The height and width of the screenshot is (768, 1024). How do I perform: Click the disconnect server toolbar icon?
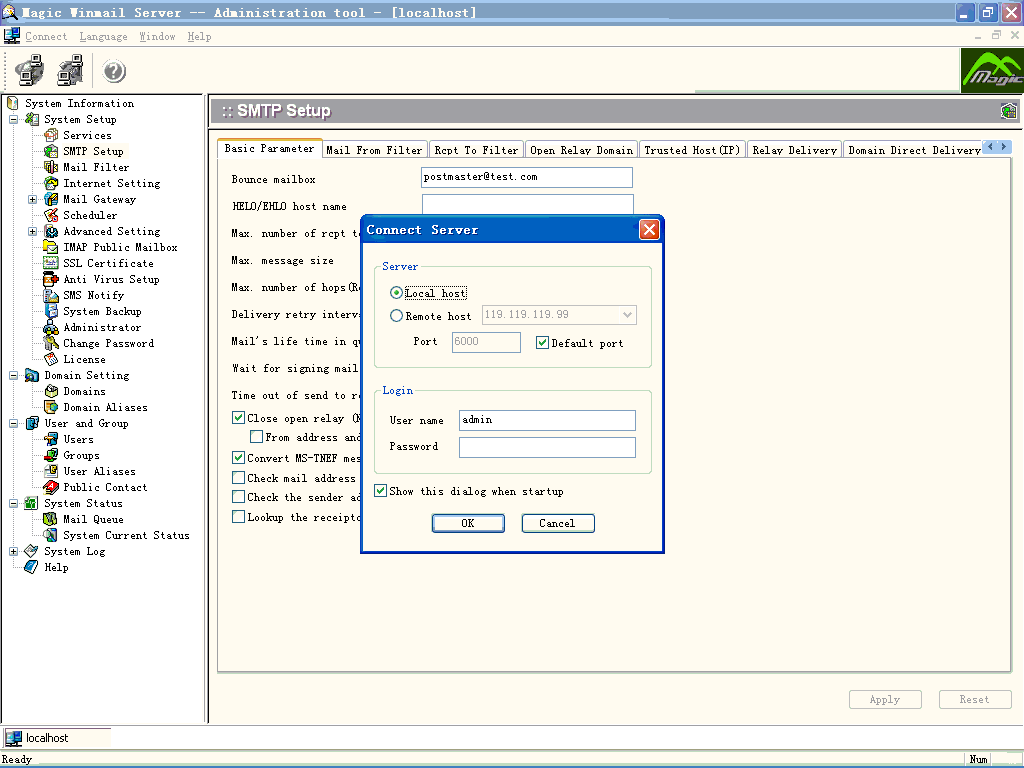tap(71, 71)
